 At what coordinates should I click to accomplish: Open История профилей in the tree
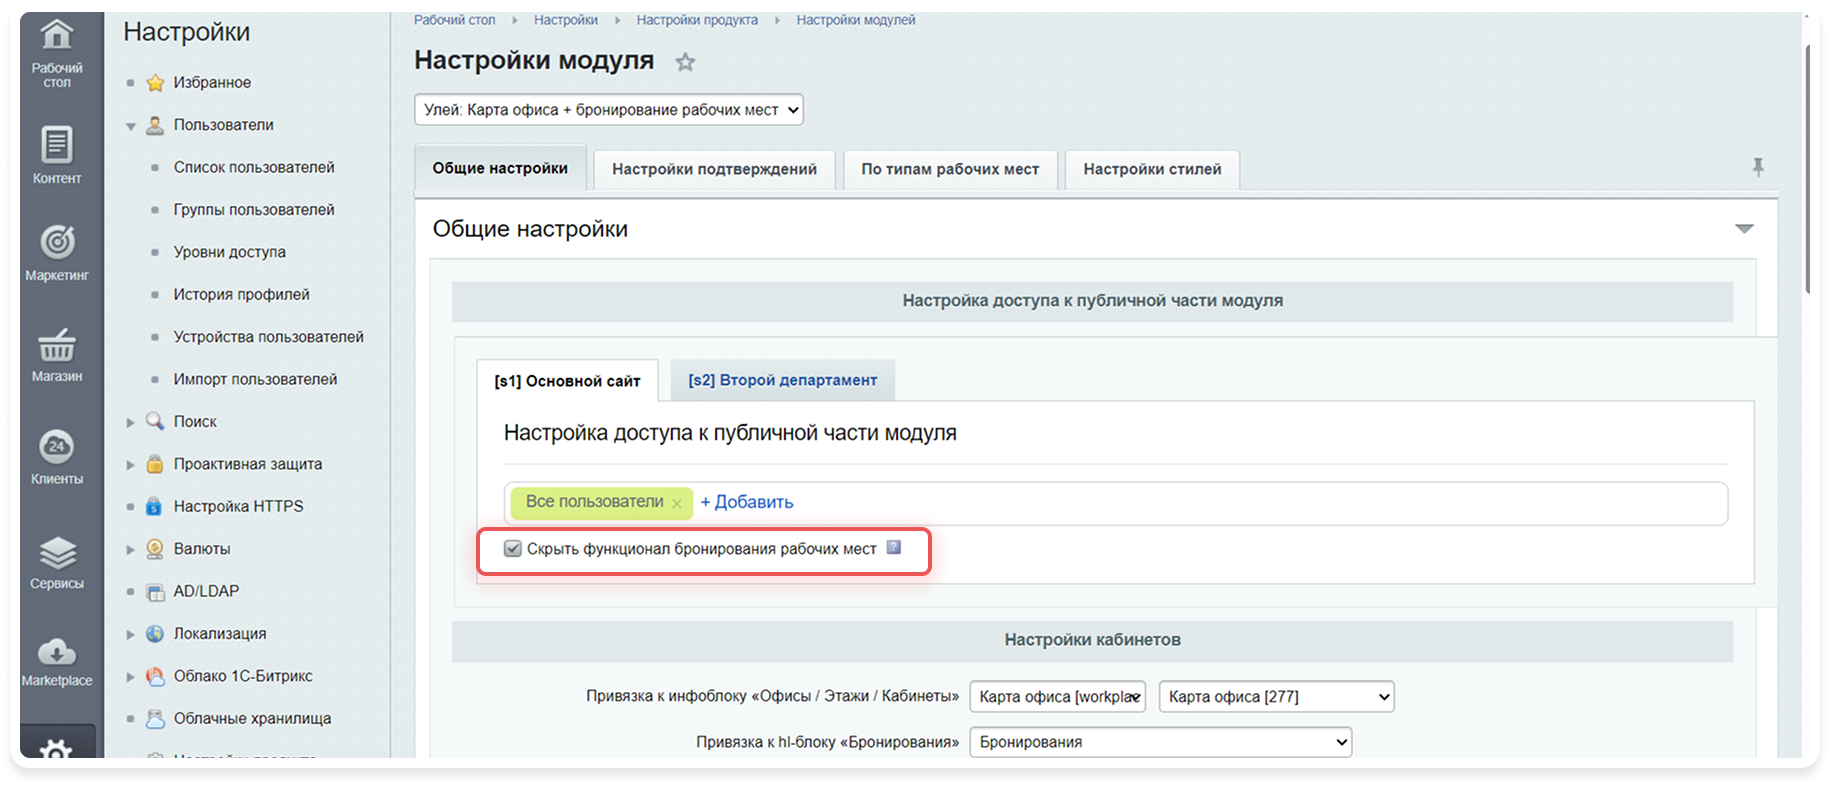coord(241,294)
